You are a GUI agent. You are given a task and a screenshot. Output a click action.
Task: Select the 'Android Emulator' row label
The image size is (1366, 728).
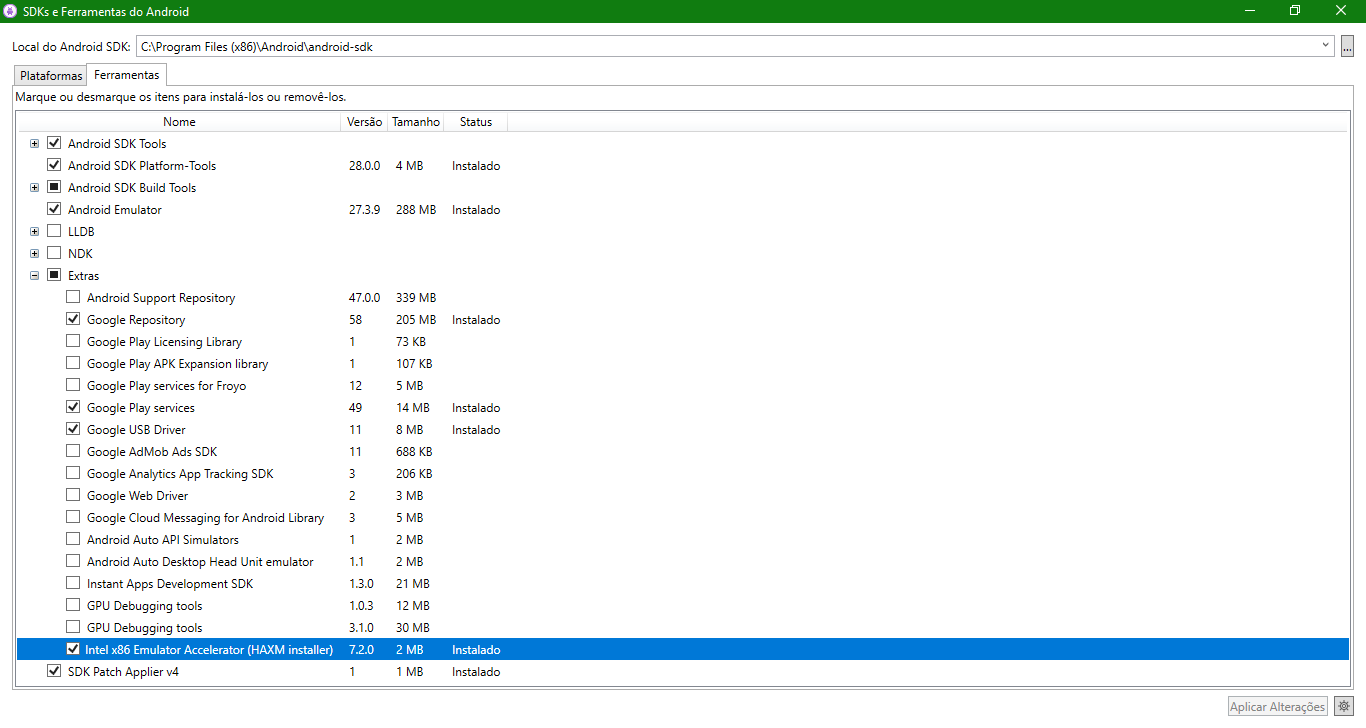115,210
